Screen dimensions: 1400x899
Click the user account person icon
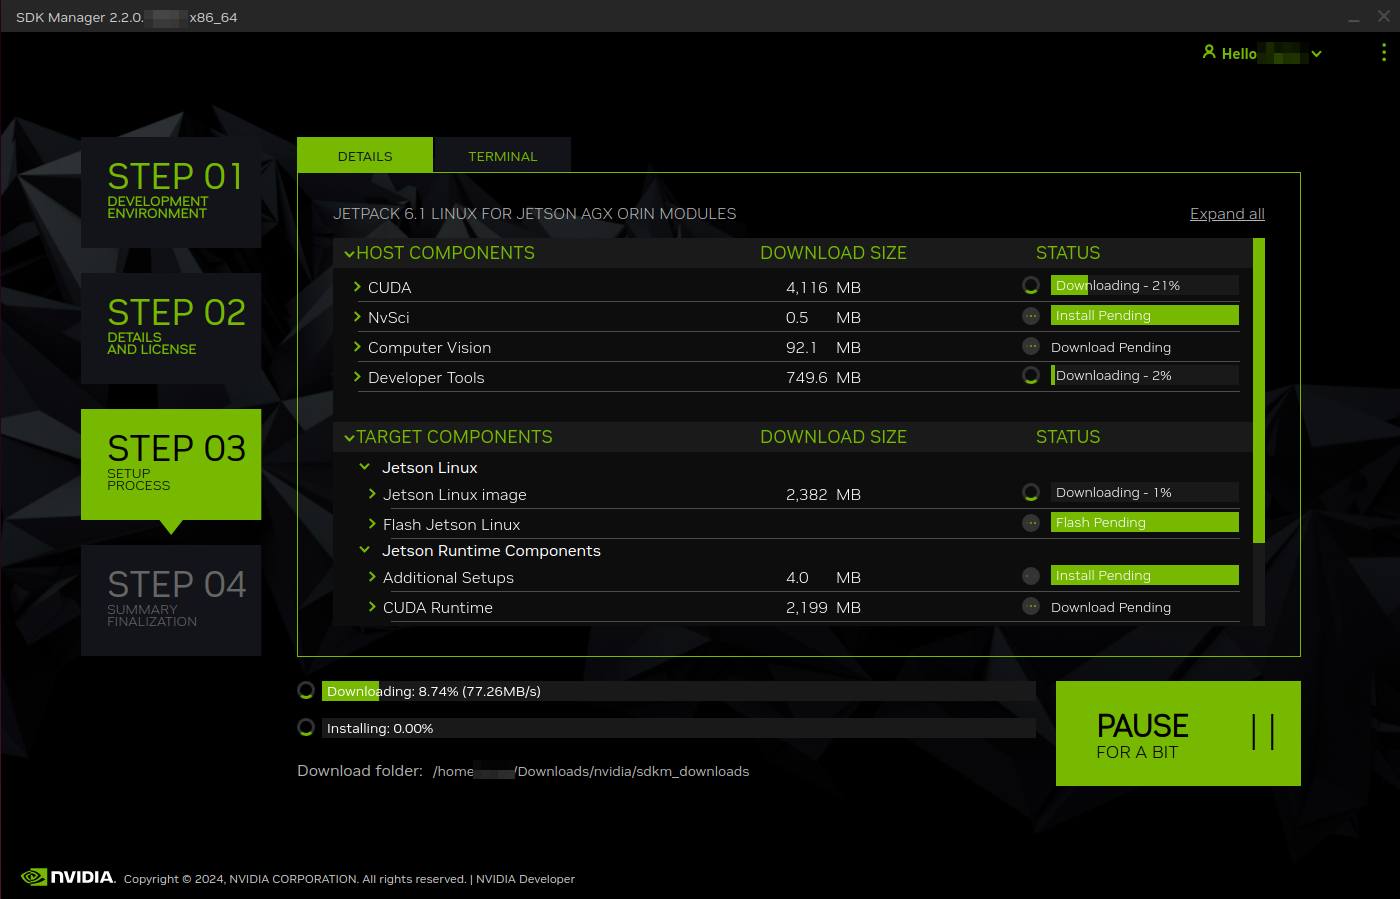pos(1209,52)
